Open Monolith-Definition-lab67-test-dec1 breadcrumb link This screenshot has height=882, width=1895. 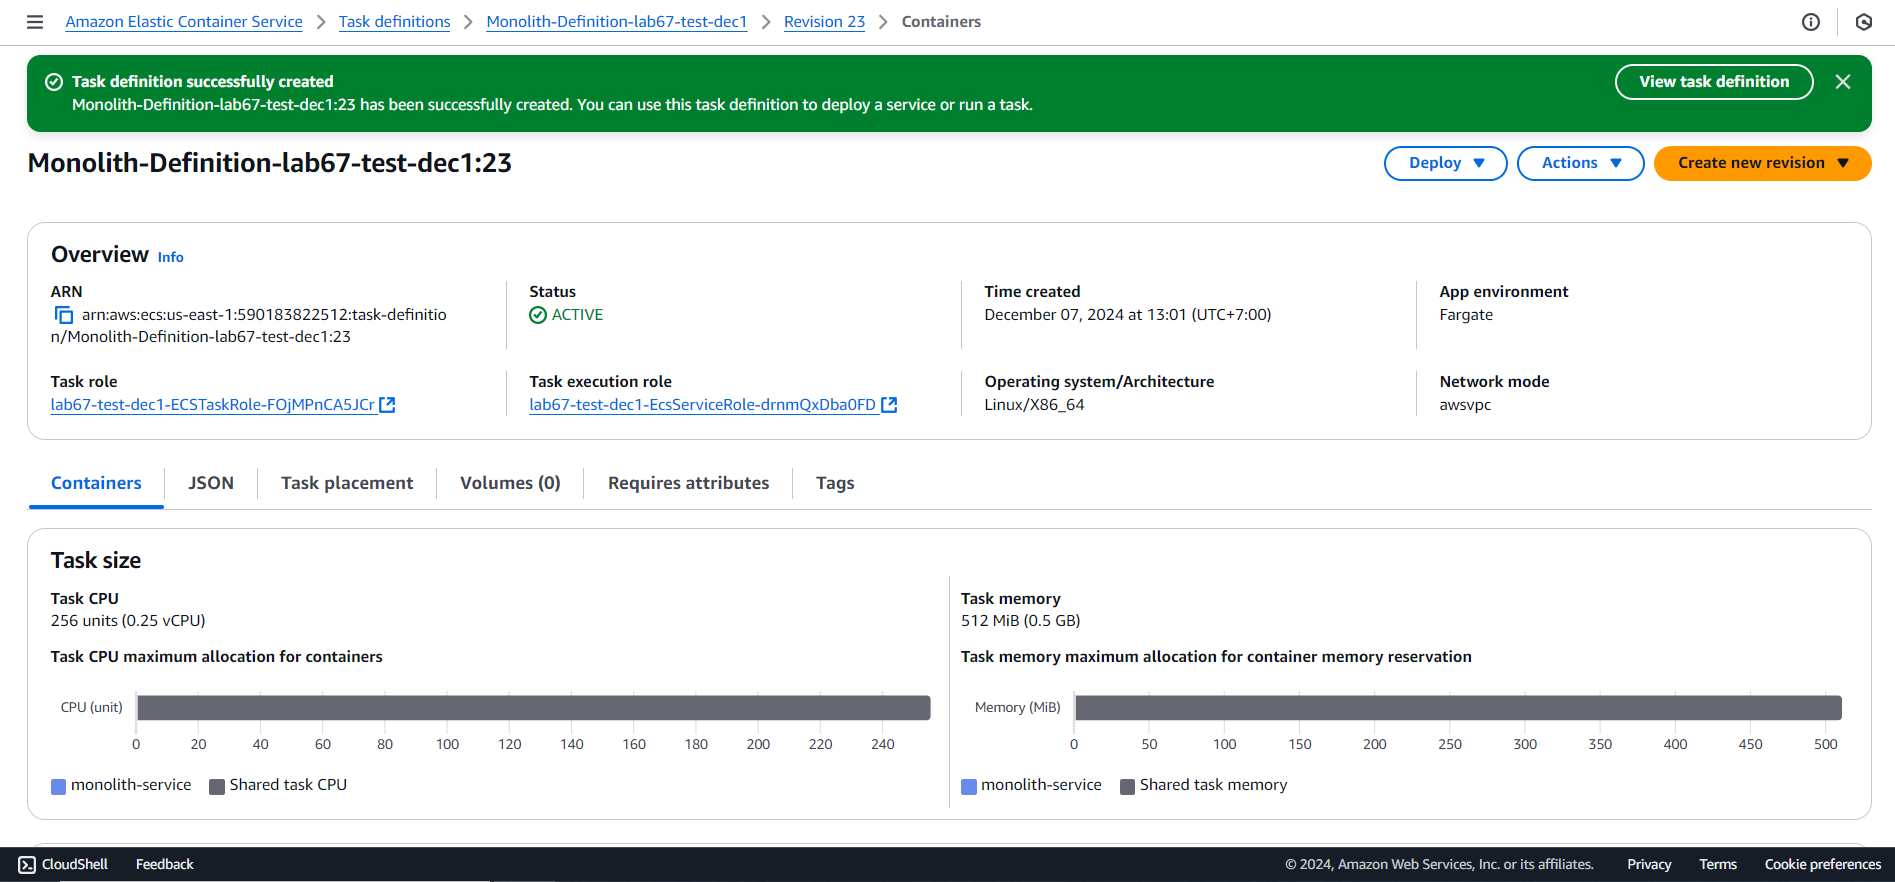pos(616,22)
